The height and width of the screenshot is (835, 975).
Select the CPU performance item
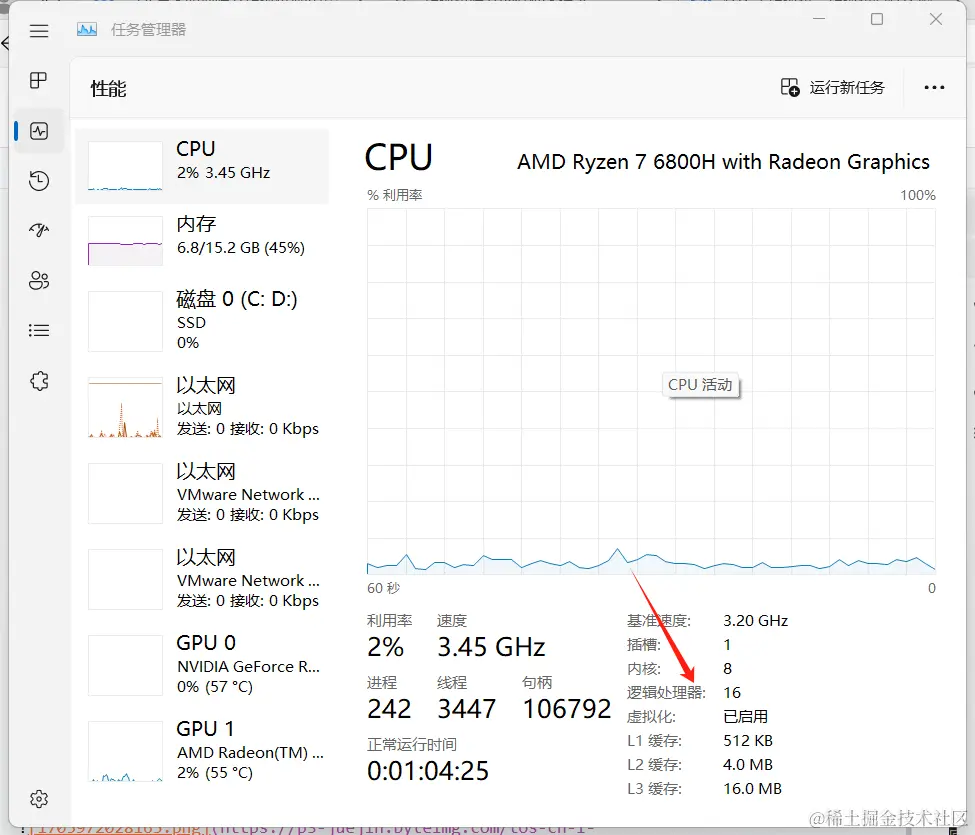[202, 166]
